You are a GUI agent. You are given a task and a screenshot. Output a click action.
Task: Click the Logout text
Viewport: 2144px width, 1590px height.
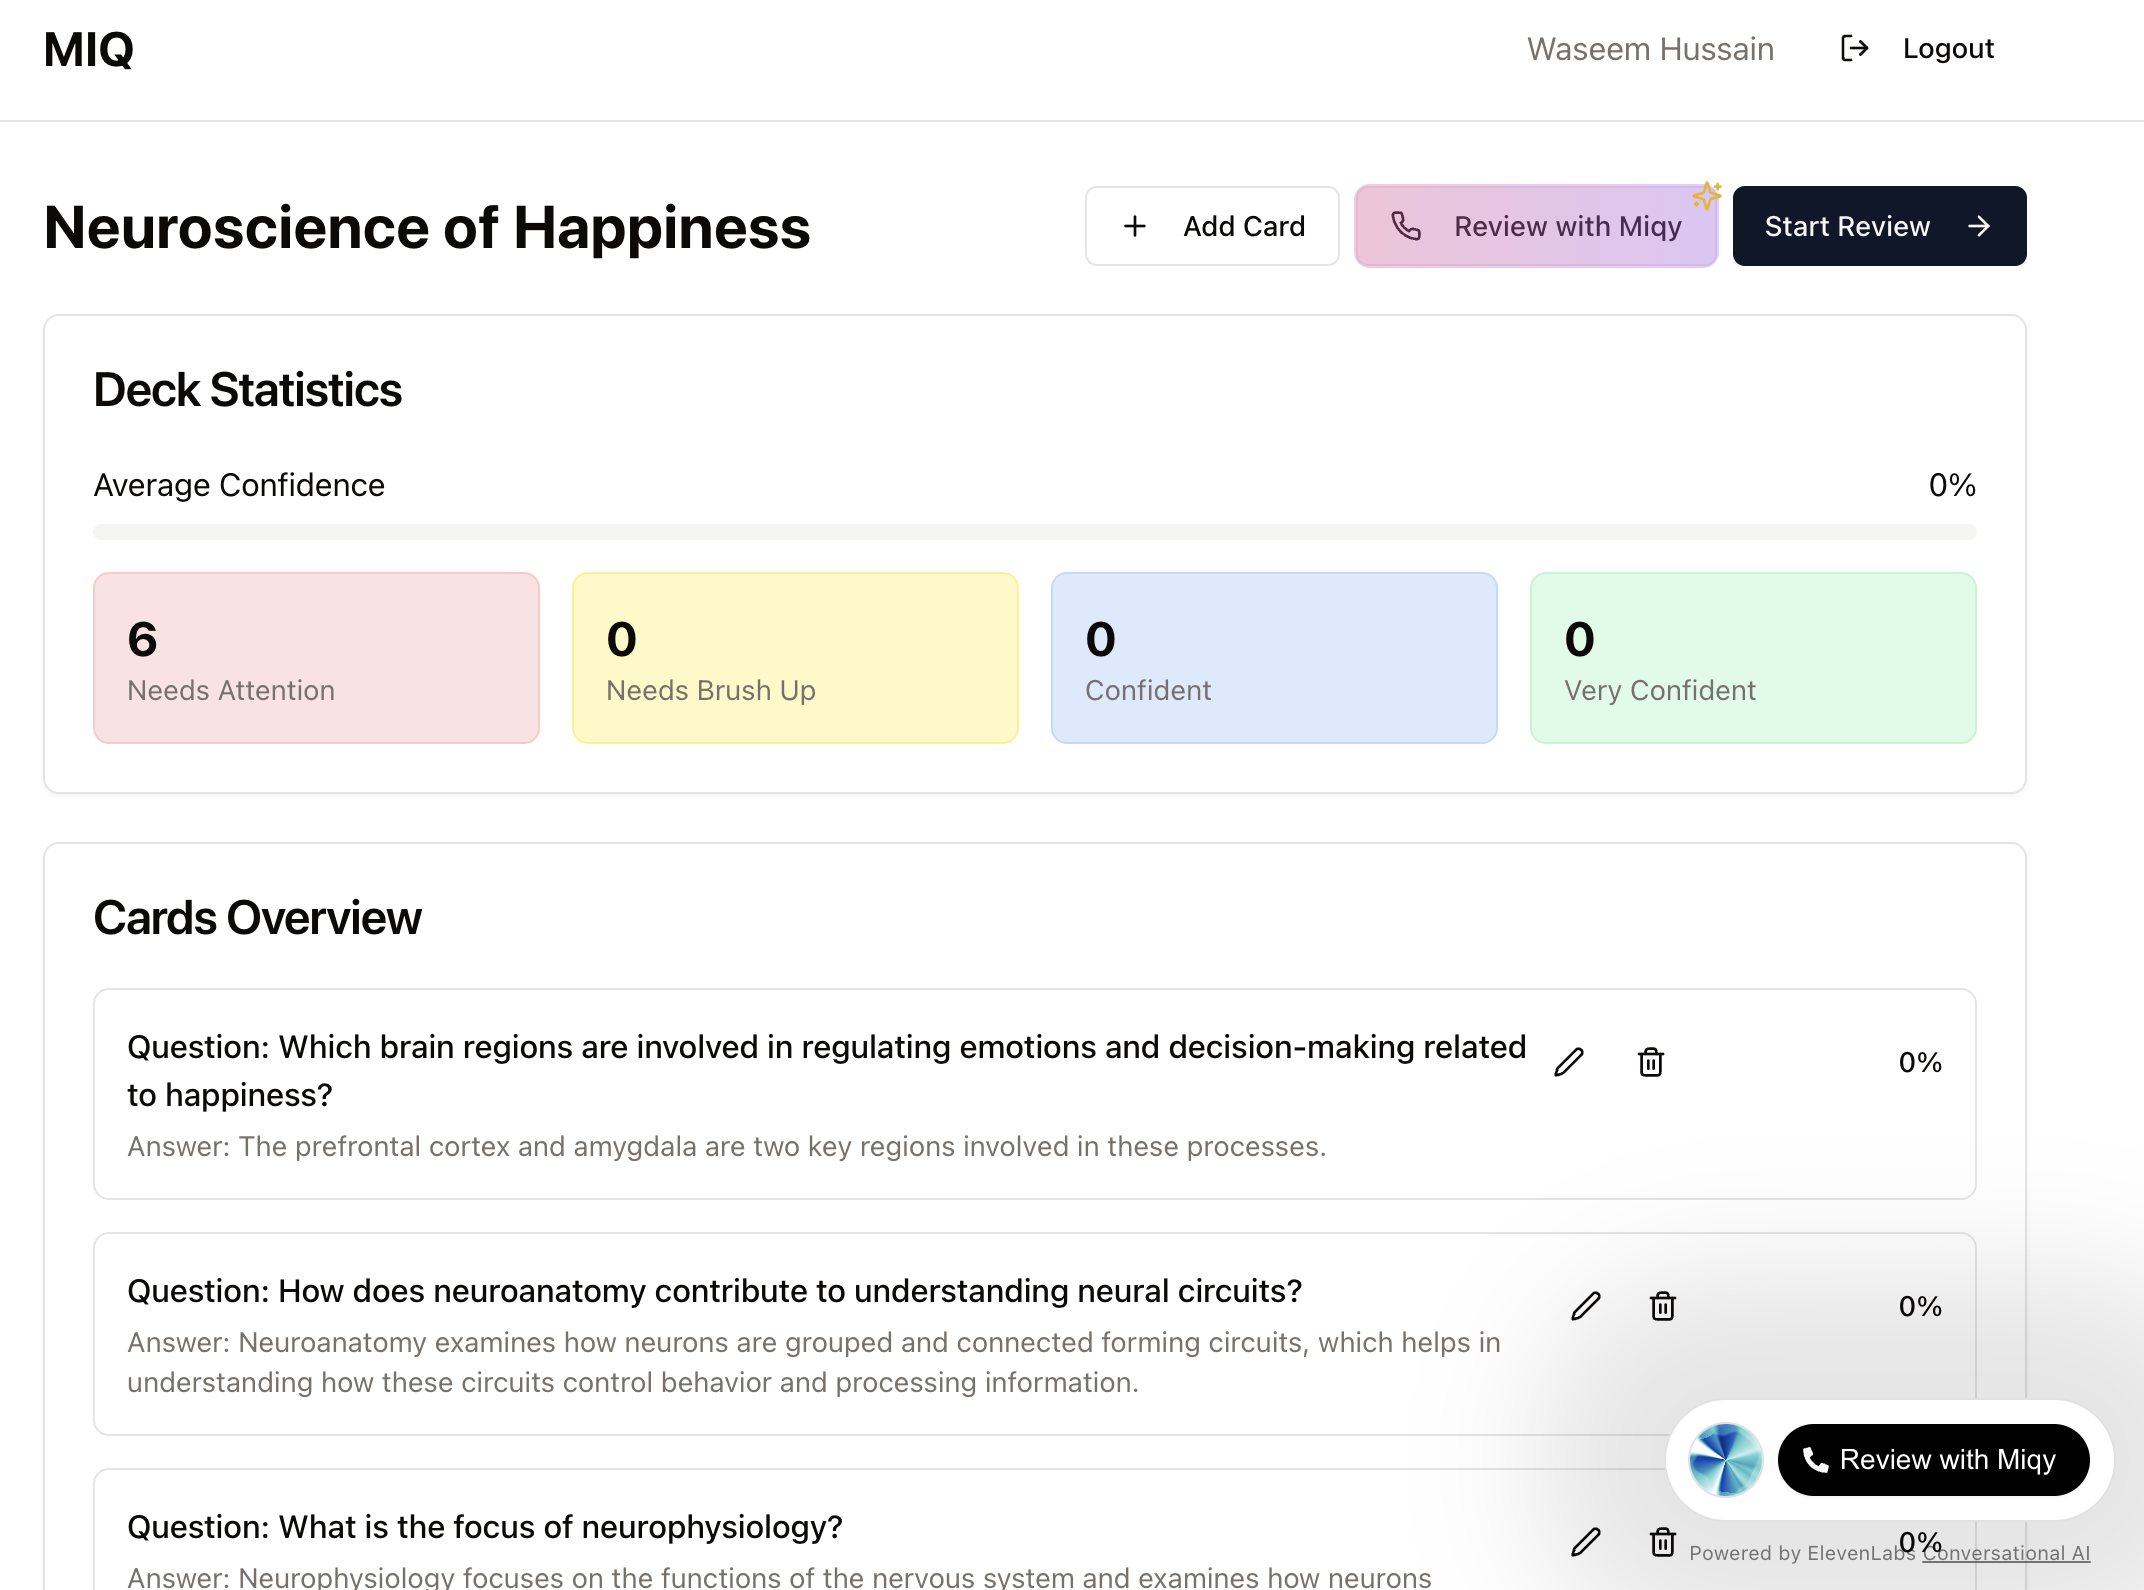[x=1948, y=49]
